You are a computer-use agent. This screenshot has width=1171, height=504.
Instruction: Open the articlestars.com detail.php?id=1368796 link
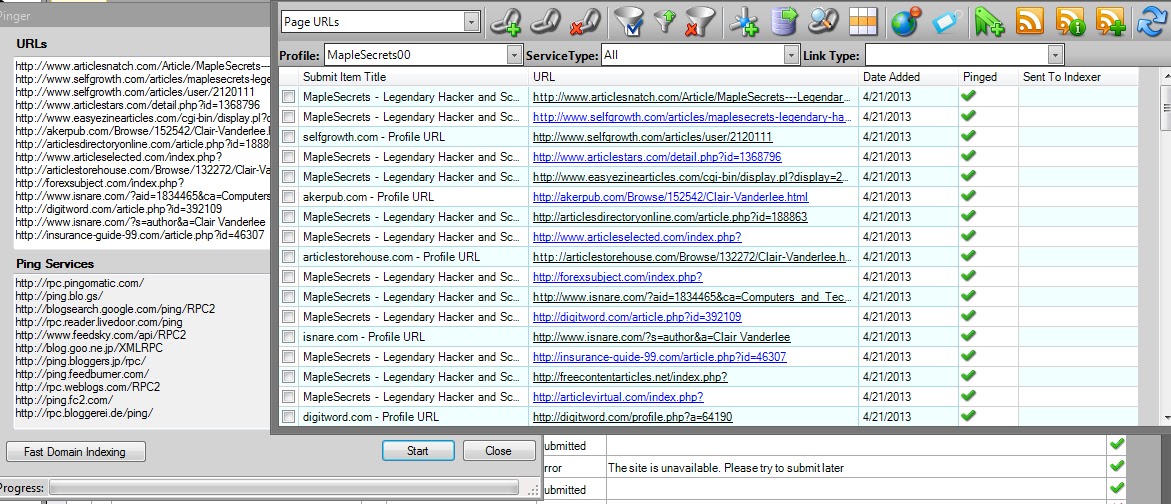click(x=657, y=157)
